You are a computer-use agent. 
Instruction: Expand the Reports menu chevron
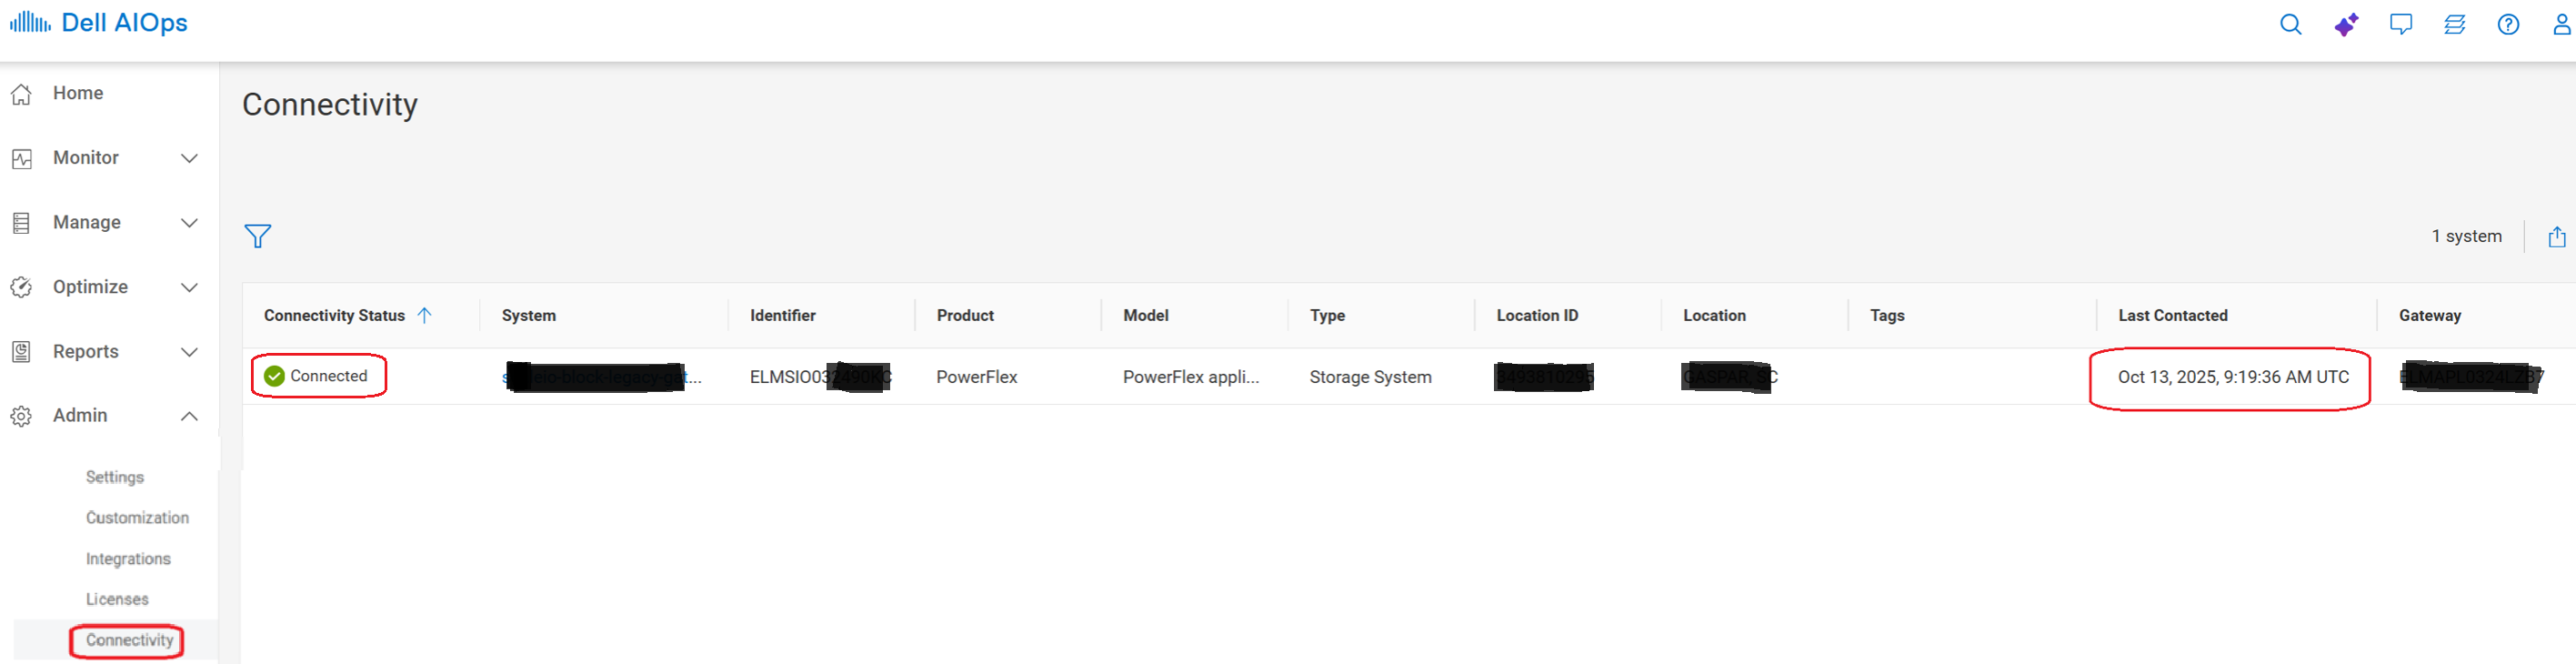pos(189,352)
